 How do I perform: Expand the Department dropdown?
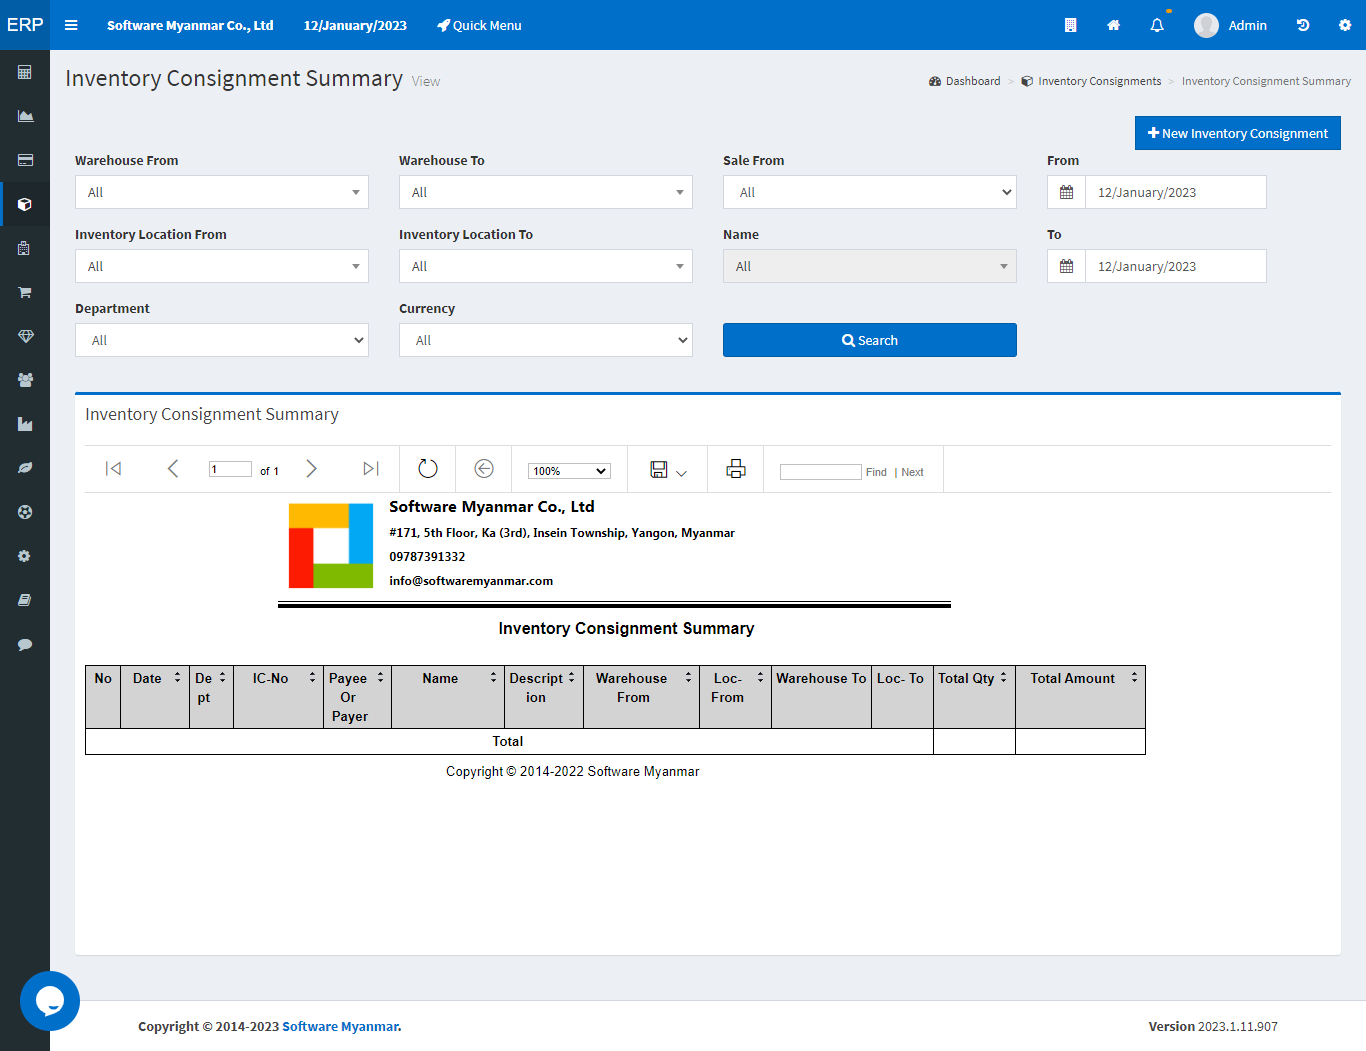point(222,340)
